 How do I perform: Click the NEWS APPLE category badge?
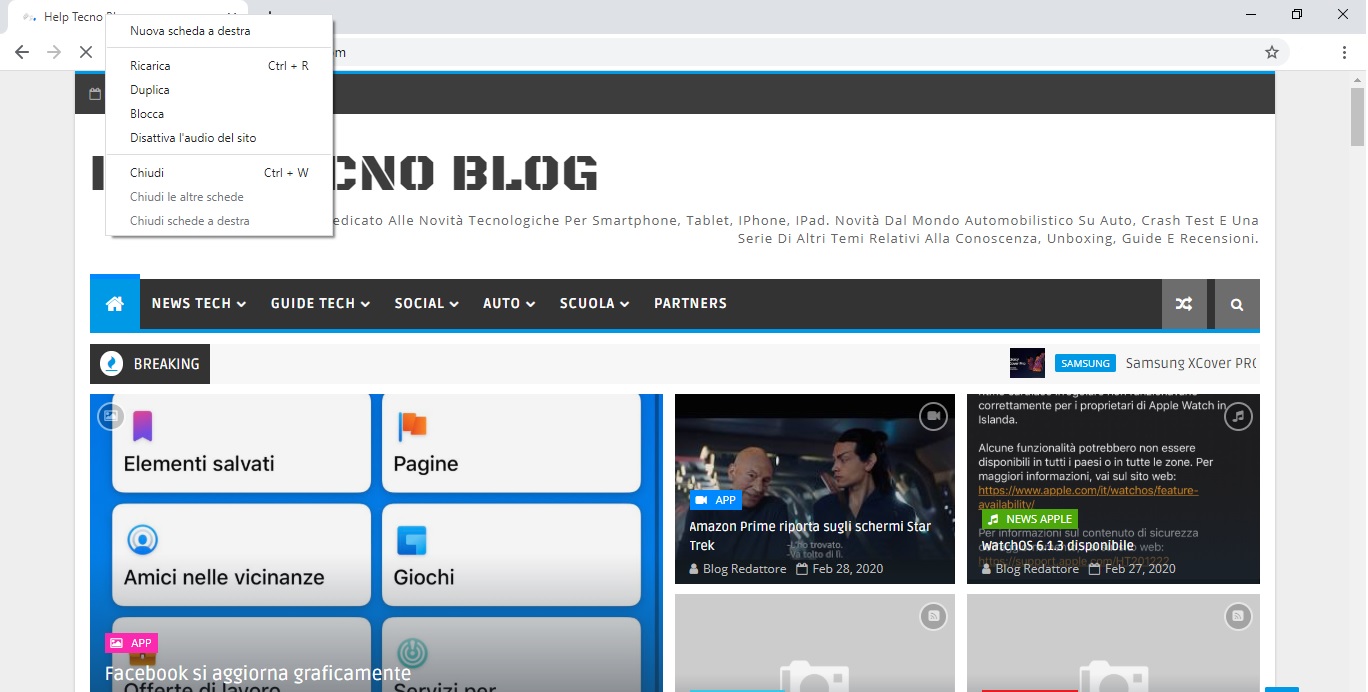point(1029,519)
